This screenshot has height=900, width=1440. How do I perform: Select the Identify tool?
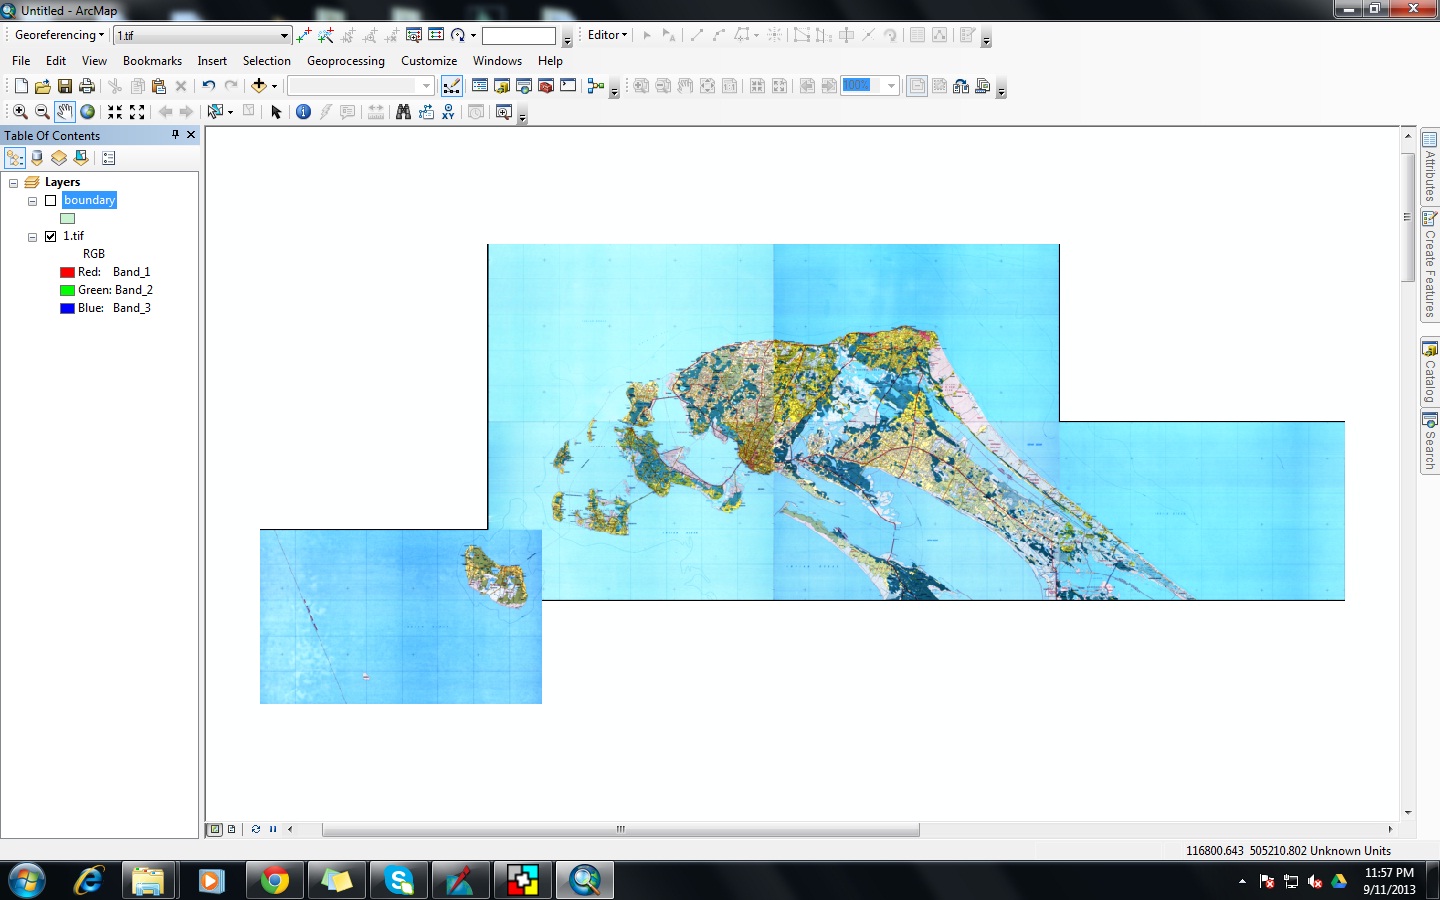click(x=303, y=112)
